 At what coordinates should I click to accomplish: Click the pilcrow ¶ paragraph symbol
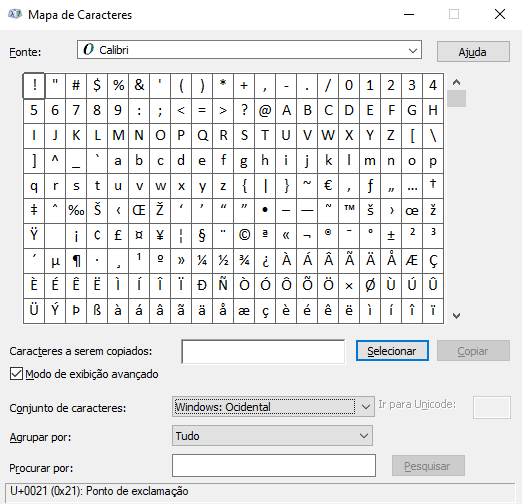point(76,261)
